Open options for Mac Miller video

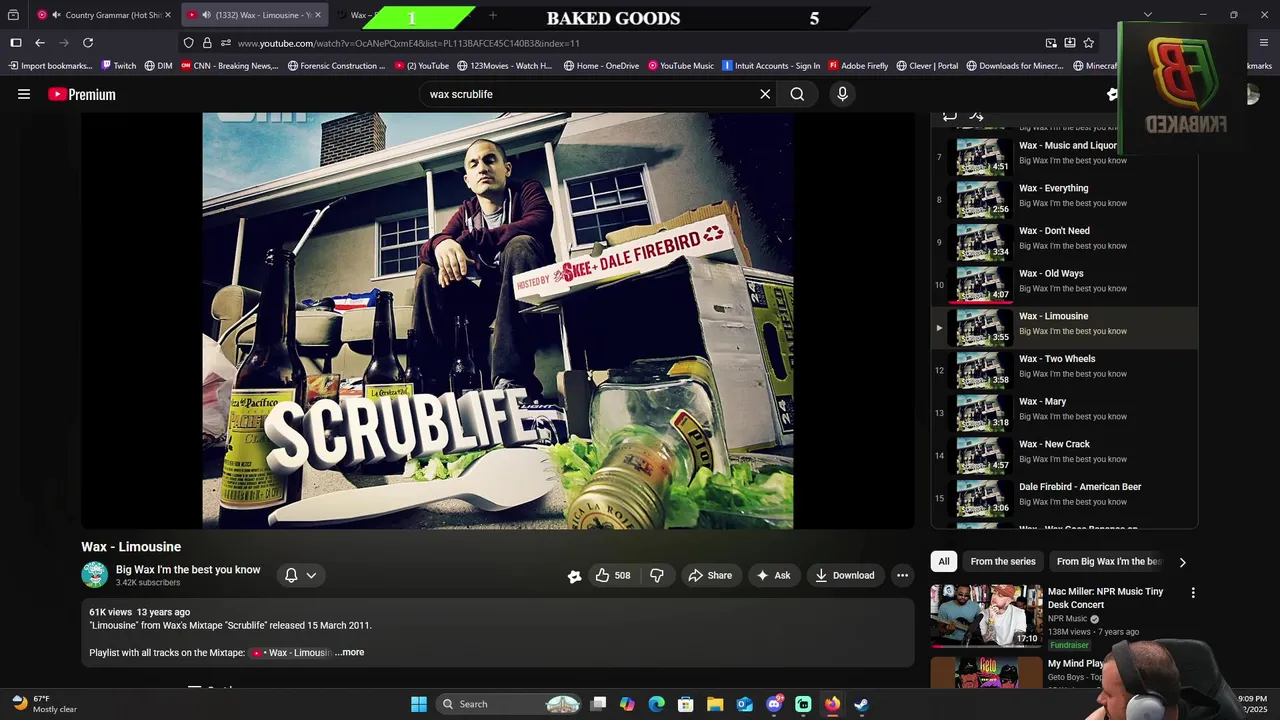coord(1193,593)
